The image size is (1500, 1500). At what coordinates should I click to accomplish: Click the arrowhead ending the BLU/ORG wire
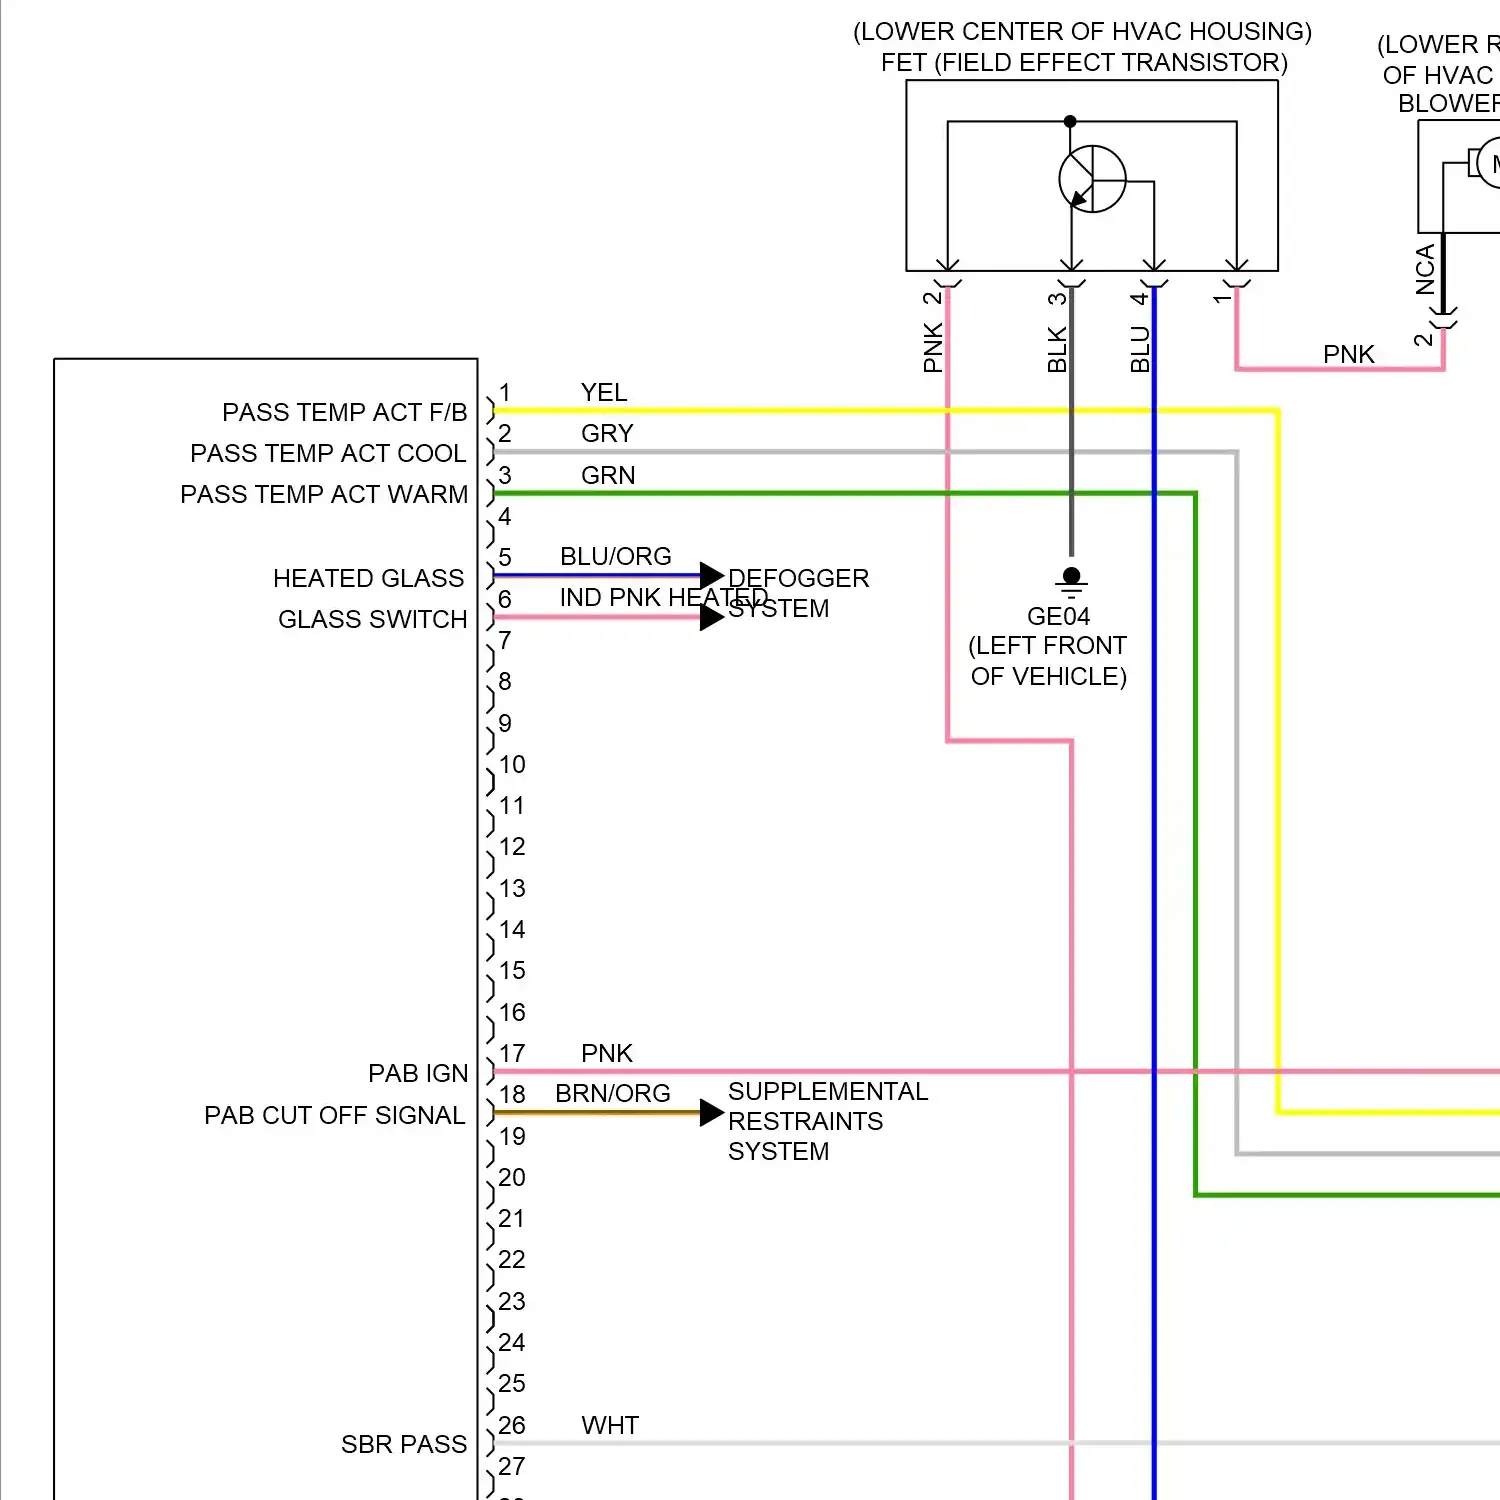712,575
